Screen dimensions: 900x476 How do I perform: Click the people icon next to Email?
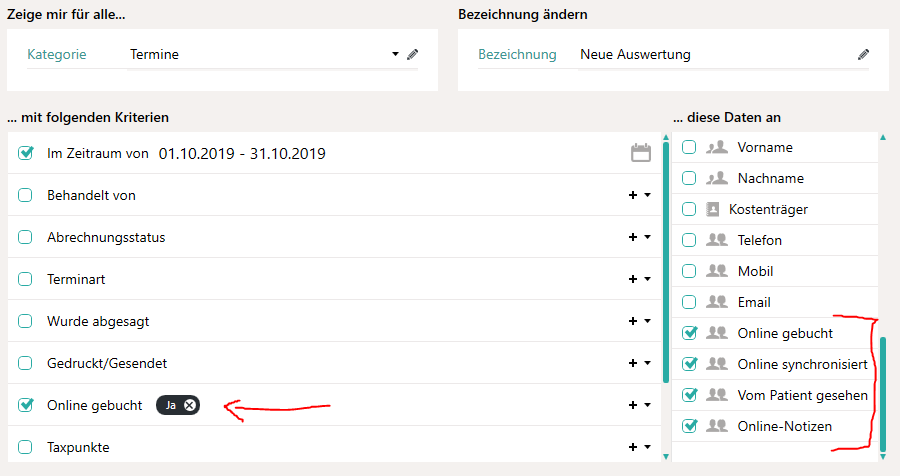coord(717,302)
